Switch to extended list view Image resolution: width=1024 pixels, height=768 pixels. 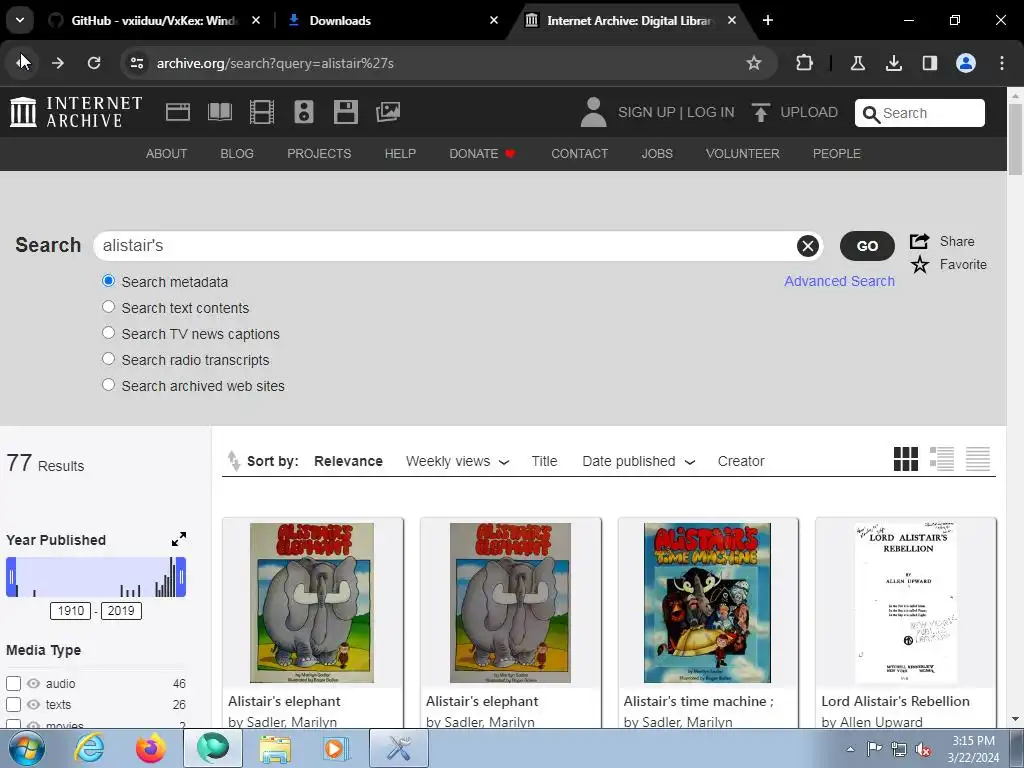click(942, 459)
